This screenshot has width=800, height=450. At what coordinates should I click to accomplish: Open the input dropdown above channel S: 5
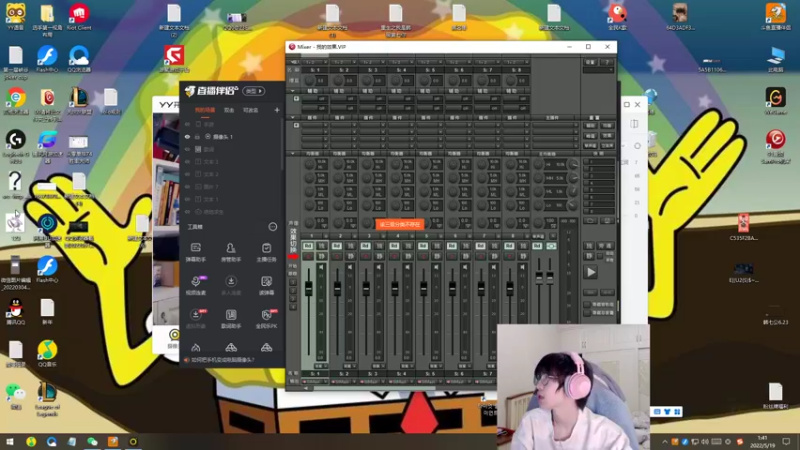(430, 62)
